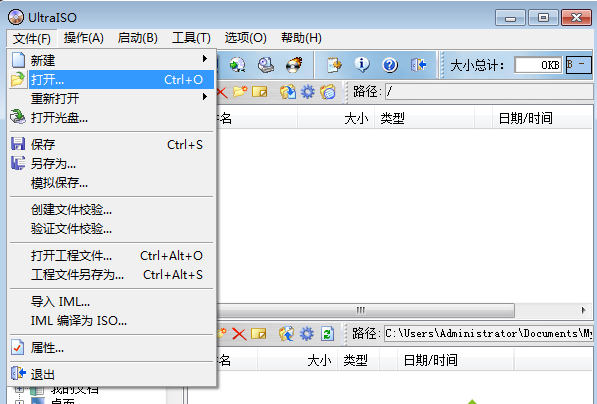Sort ISO pane by 日期/时间 column
This screenshot has width=597, height=404.
(x=542, y=119)
